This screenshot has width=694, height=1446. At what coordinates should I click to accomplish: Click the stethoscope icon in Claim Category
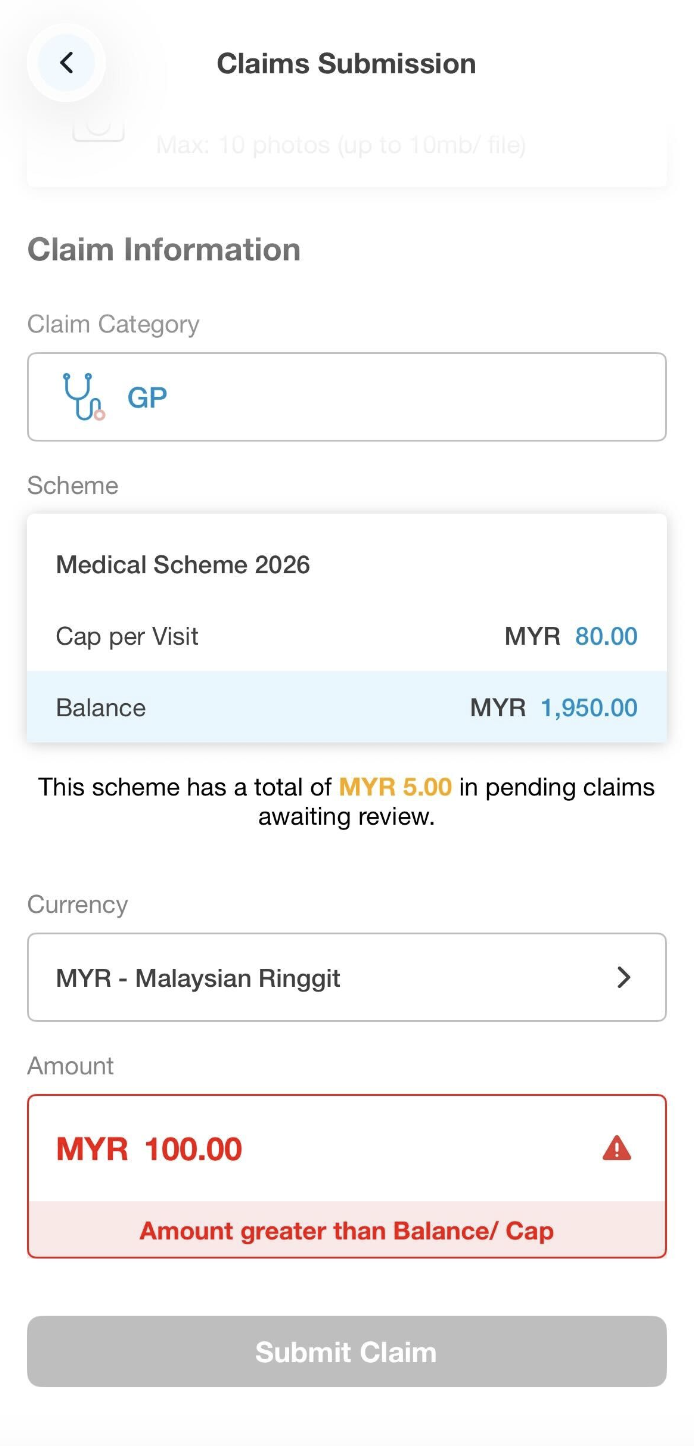pos(83,397)
